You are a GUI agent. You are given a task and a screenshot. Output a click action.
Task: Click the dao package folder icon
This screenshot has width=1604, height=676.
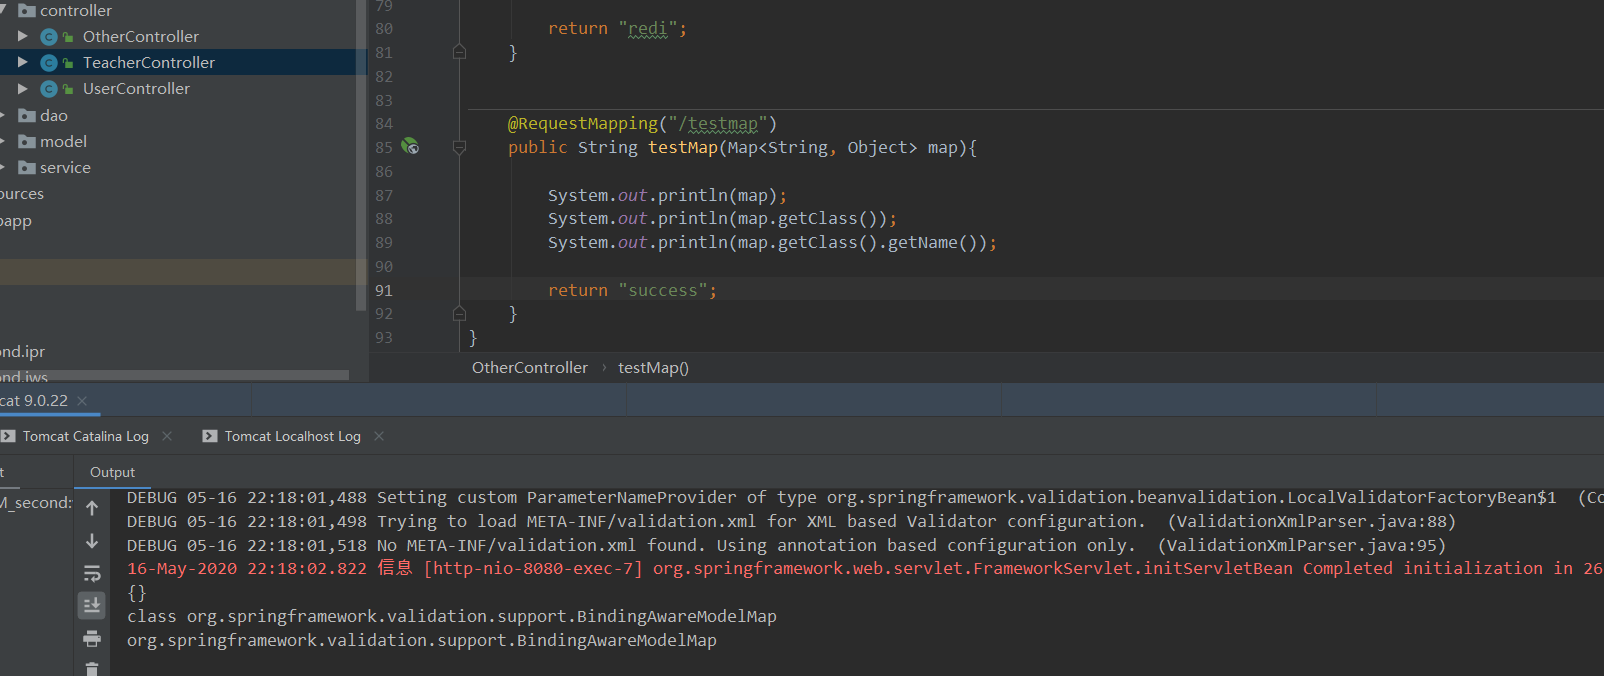point(27,116)
